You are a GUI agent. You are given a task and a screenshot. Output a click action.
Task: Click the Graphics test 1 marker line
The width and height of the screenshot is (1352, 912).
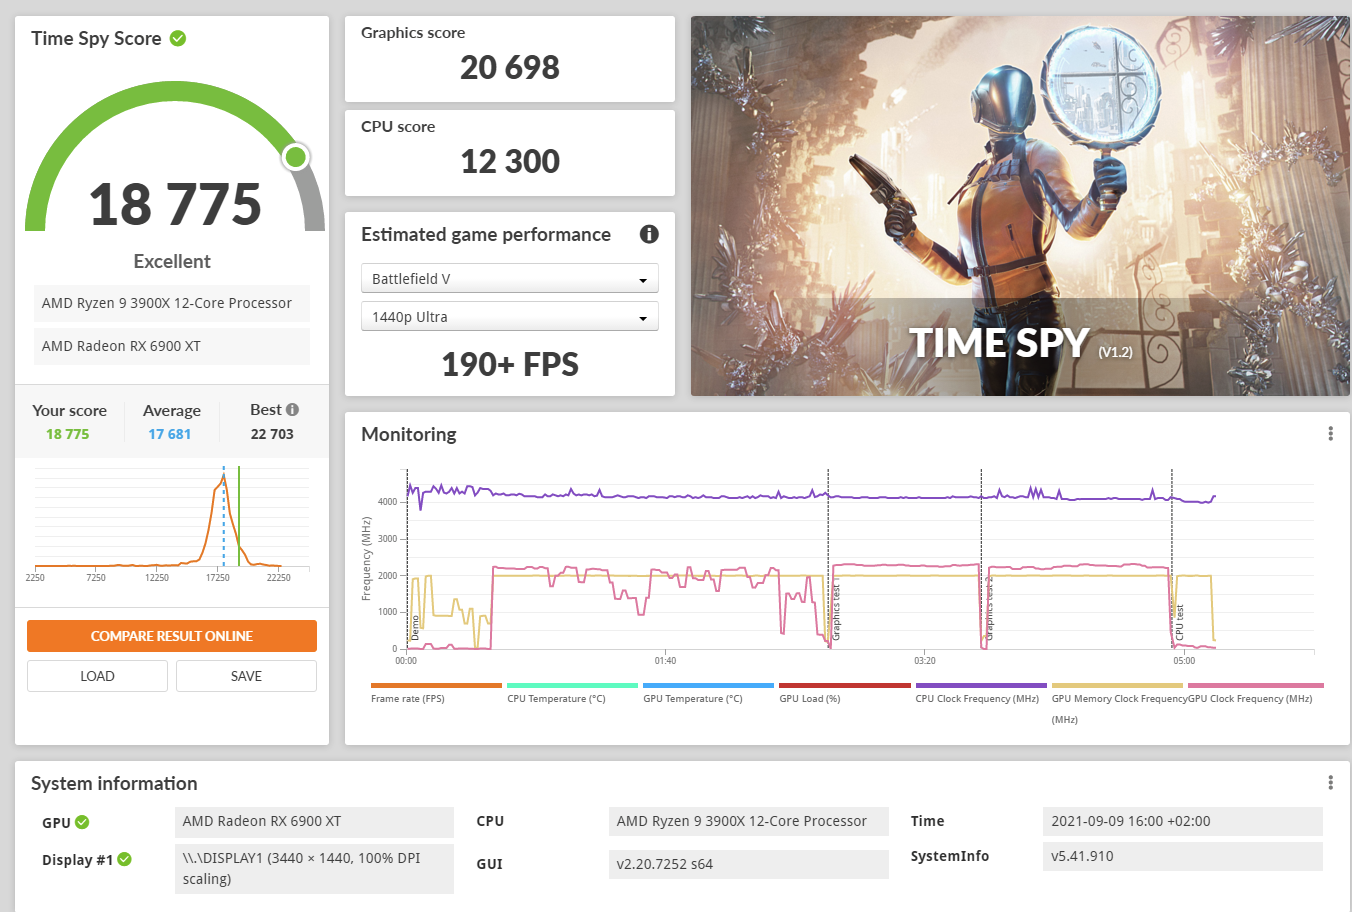coord(828,558)
